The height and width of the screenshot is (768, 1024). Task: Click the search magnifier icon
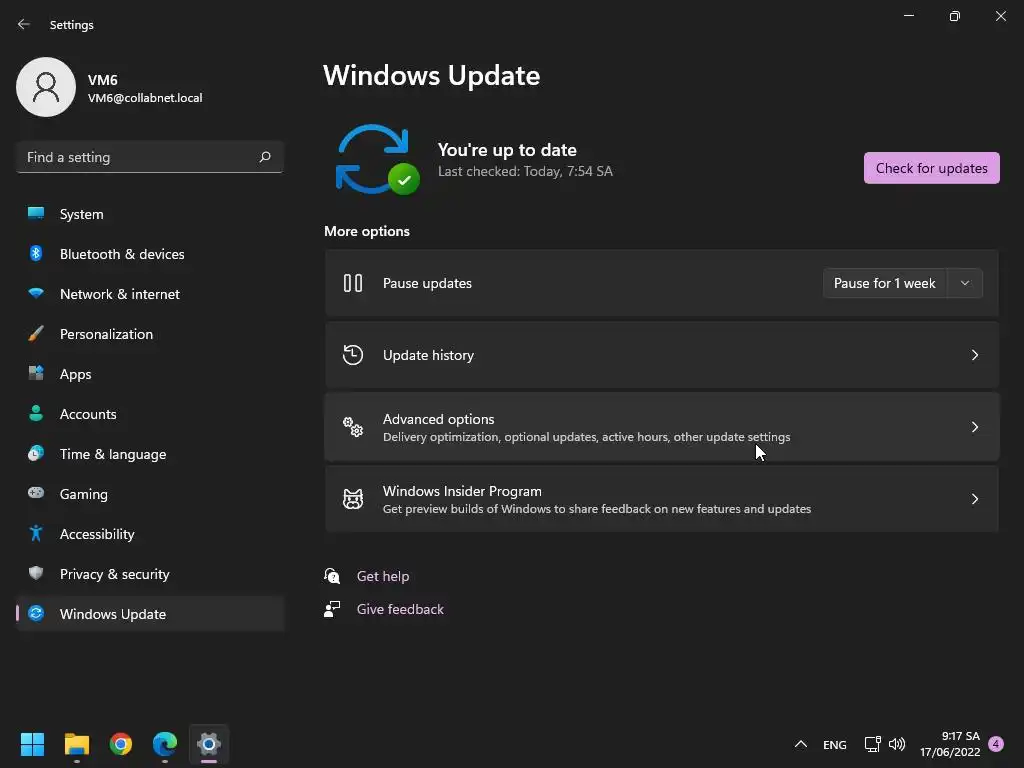264,157
